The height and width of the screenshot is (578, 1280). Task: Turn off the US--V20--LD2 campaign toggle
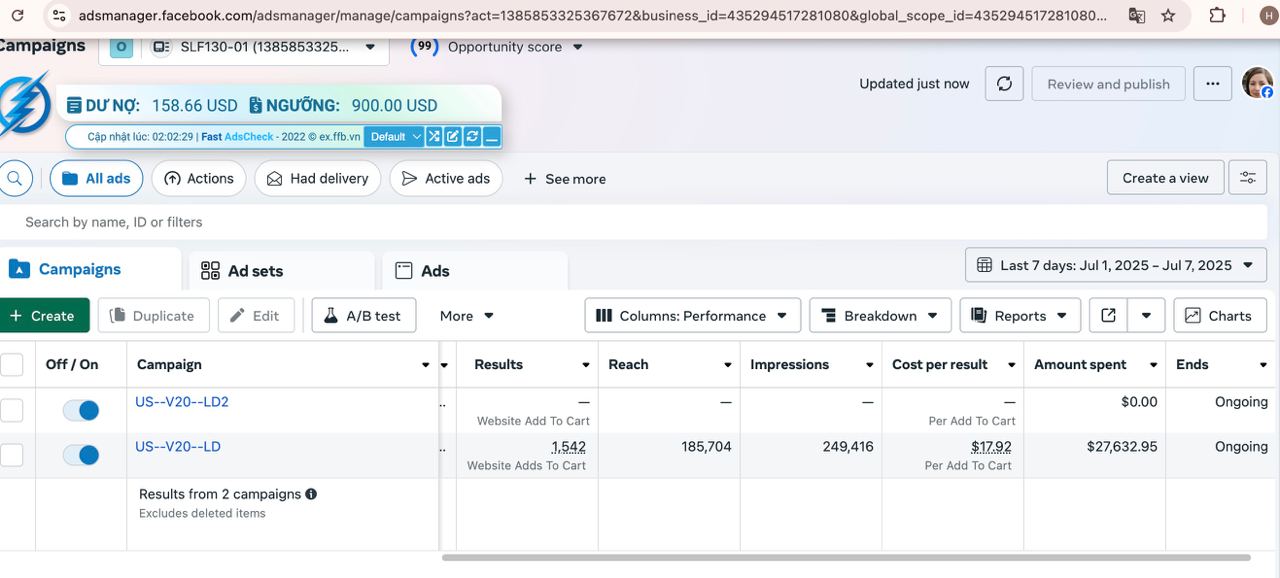(81, 410)
